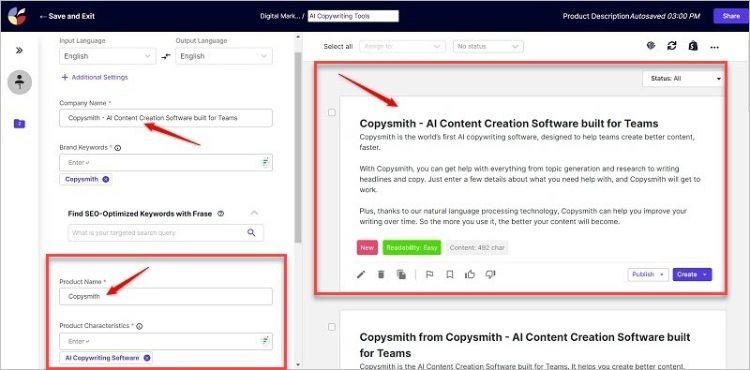Image resolution: width=750 pixels, height=370 pixels.
Task: Click the Readability: Easy badge
Action: point(412,248)
